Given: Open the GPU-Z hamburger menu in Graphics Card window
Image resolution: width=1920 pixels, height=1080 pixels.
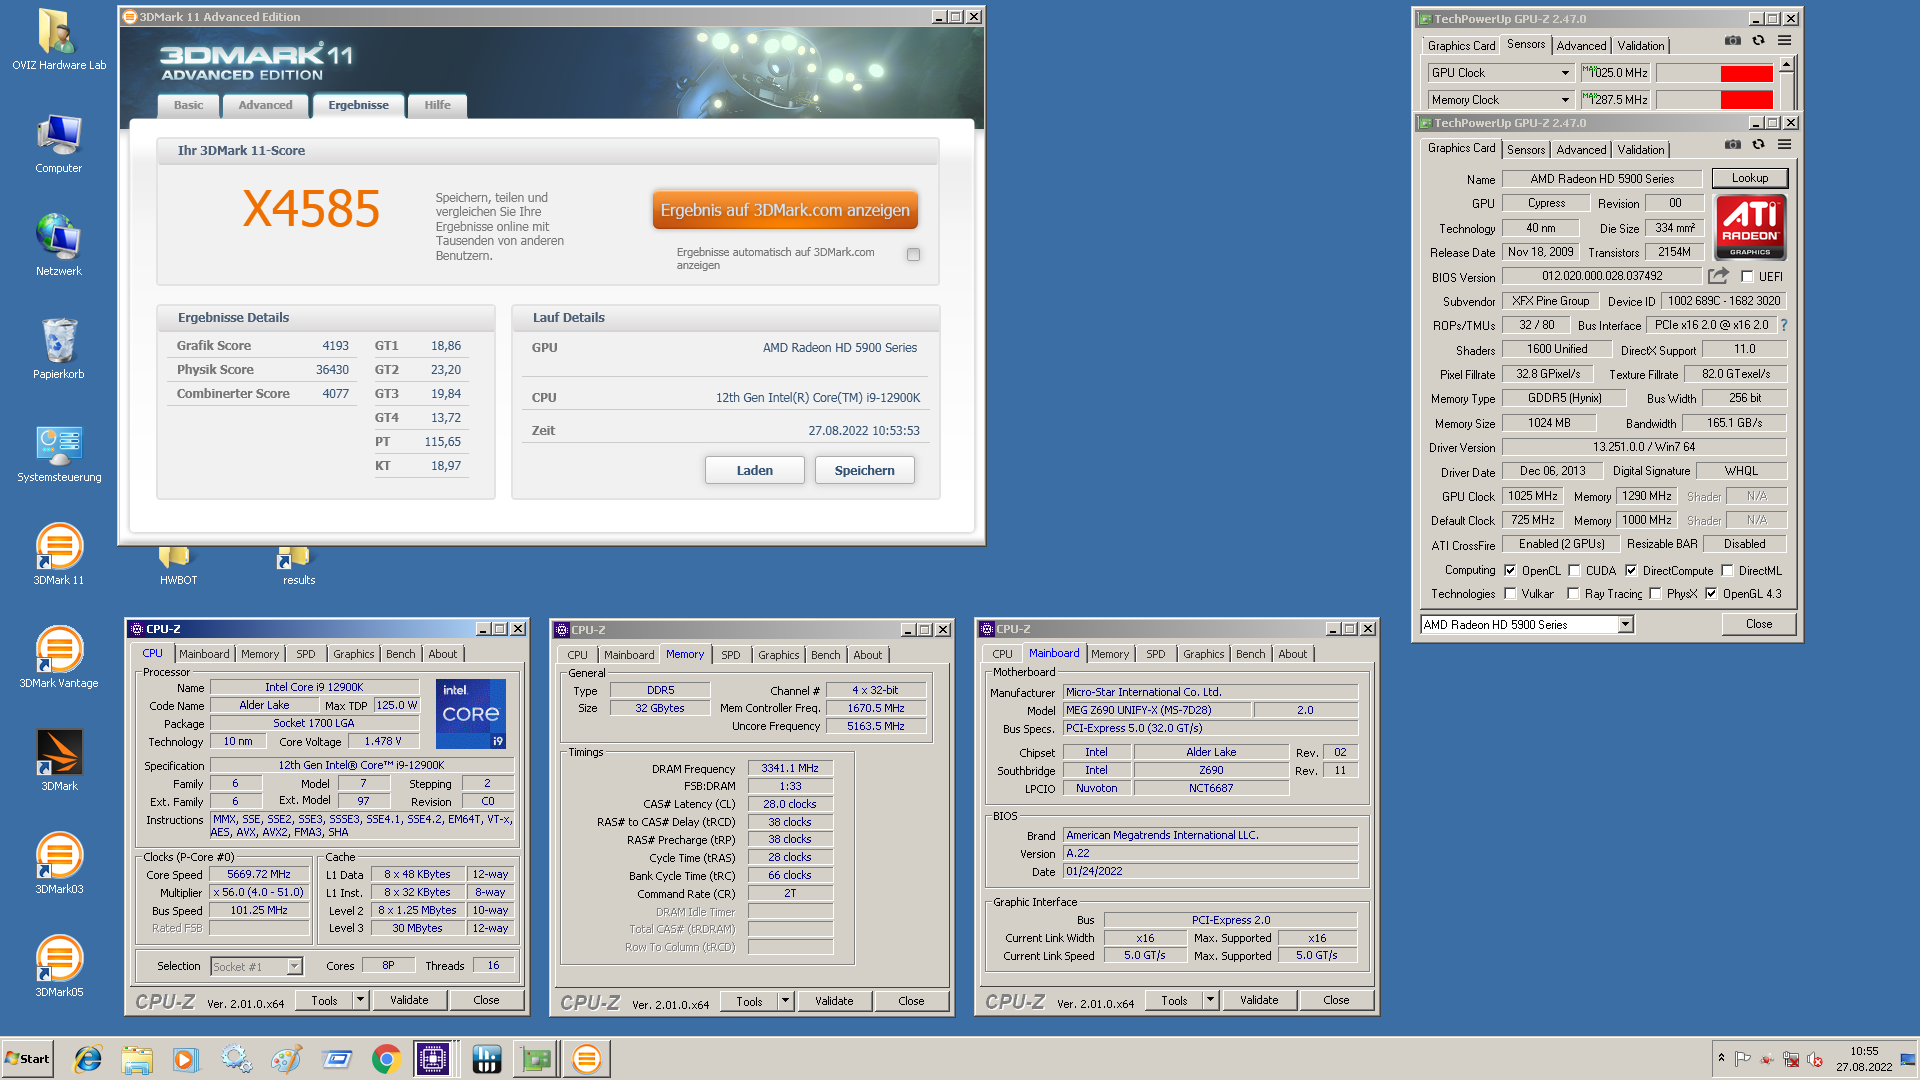Looking at the screenshot, I should pos(1784,144).
